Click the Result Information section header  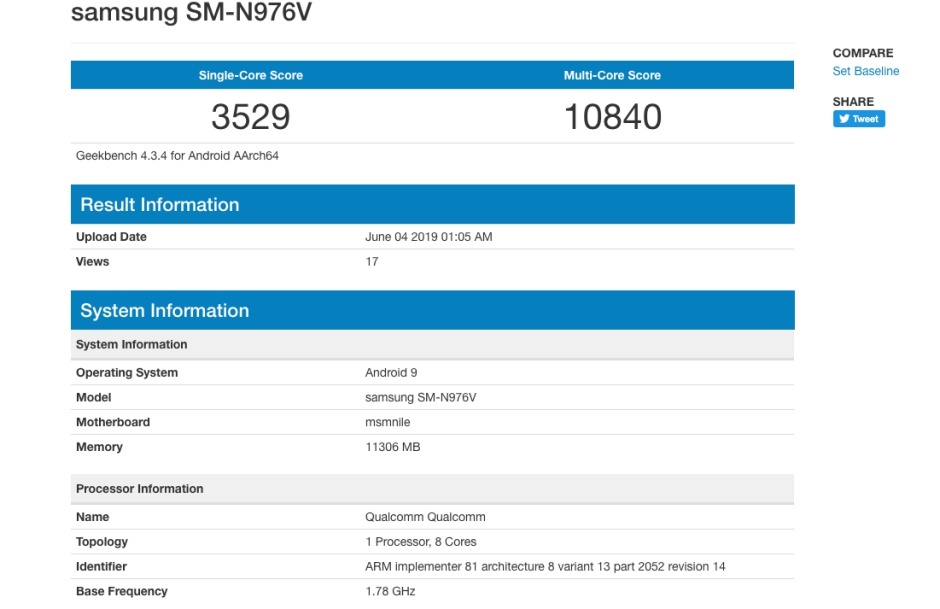[x=160, y=205]
